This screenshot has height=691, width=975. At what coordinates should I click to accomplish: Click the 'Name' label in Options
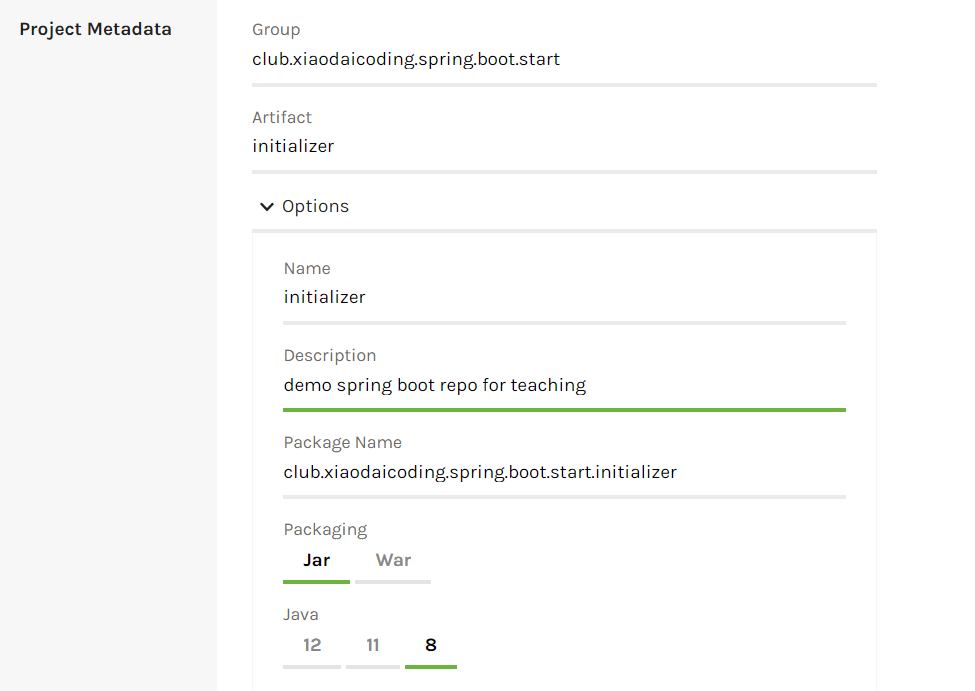click(x=307, y=269)
